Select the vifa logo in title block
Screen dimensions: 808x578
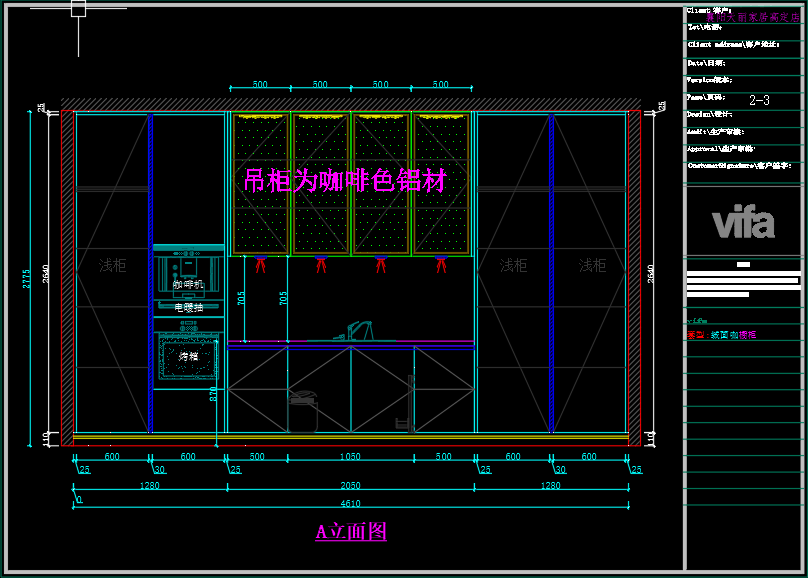[x=743, y=222]
